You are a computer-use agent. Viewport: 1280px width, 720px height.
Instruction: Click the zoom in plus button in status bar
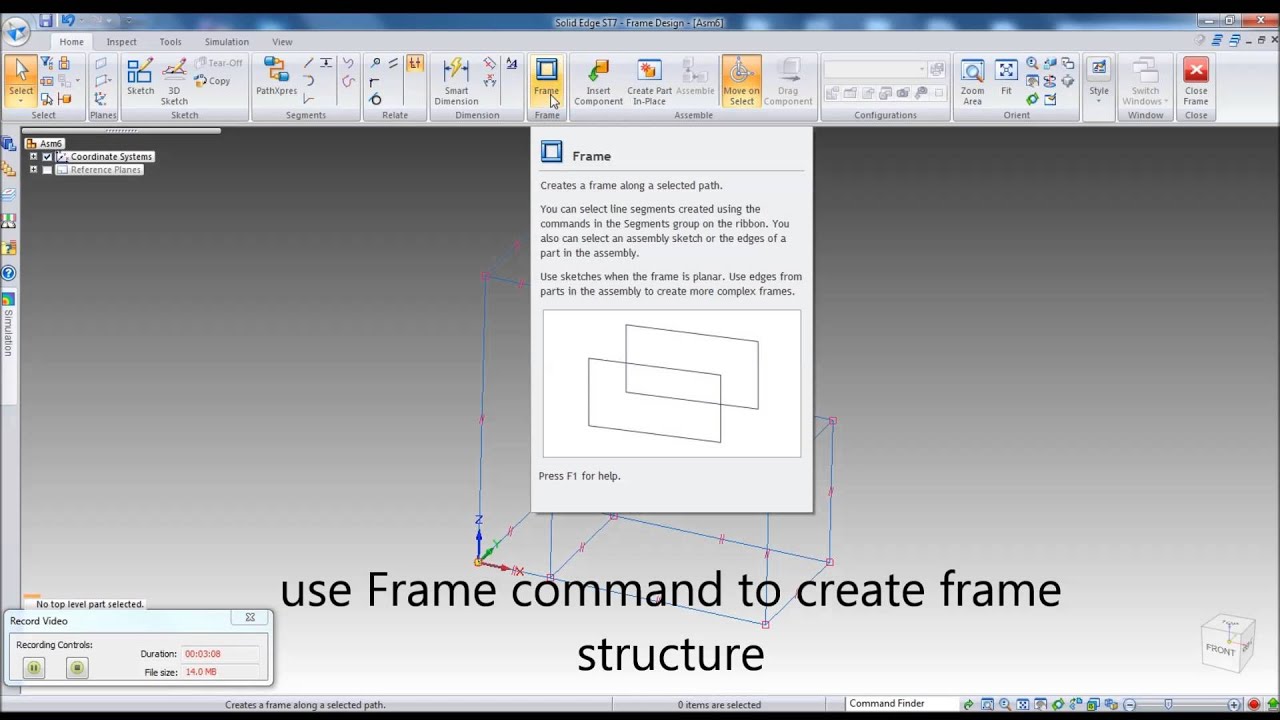coord(1234,705)
